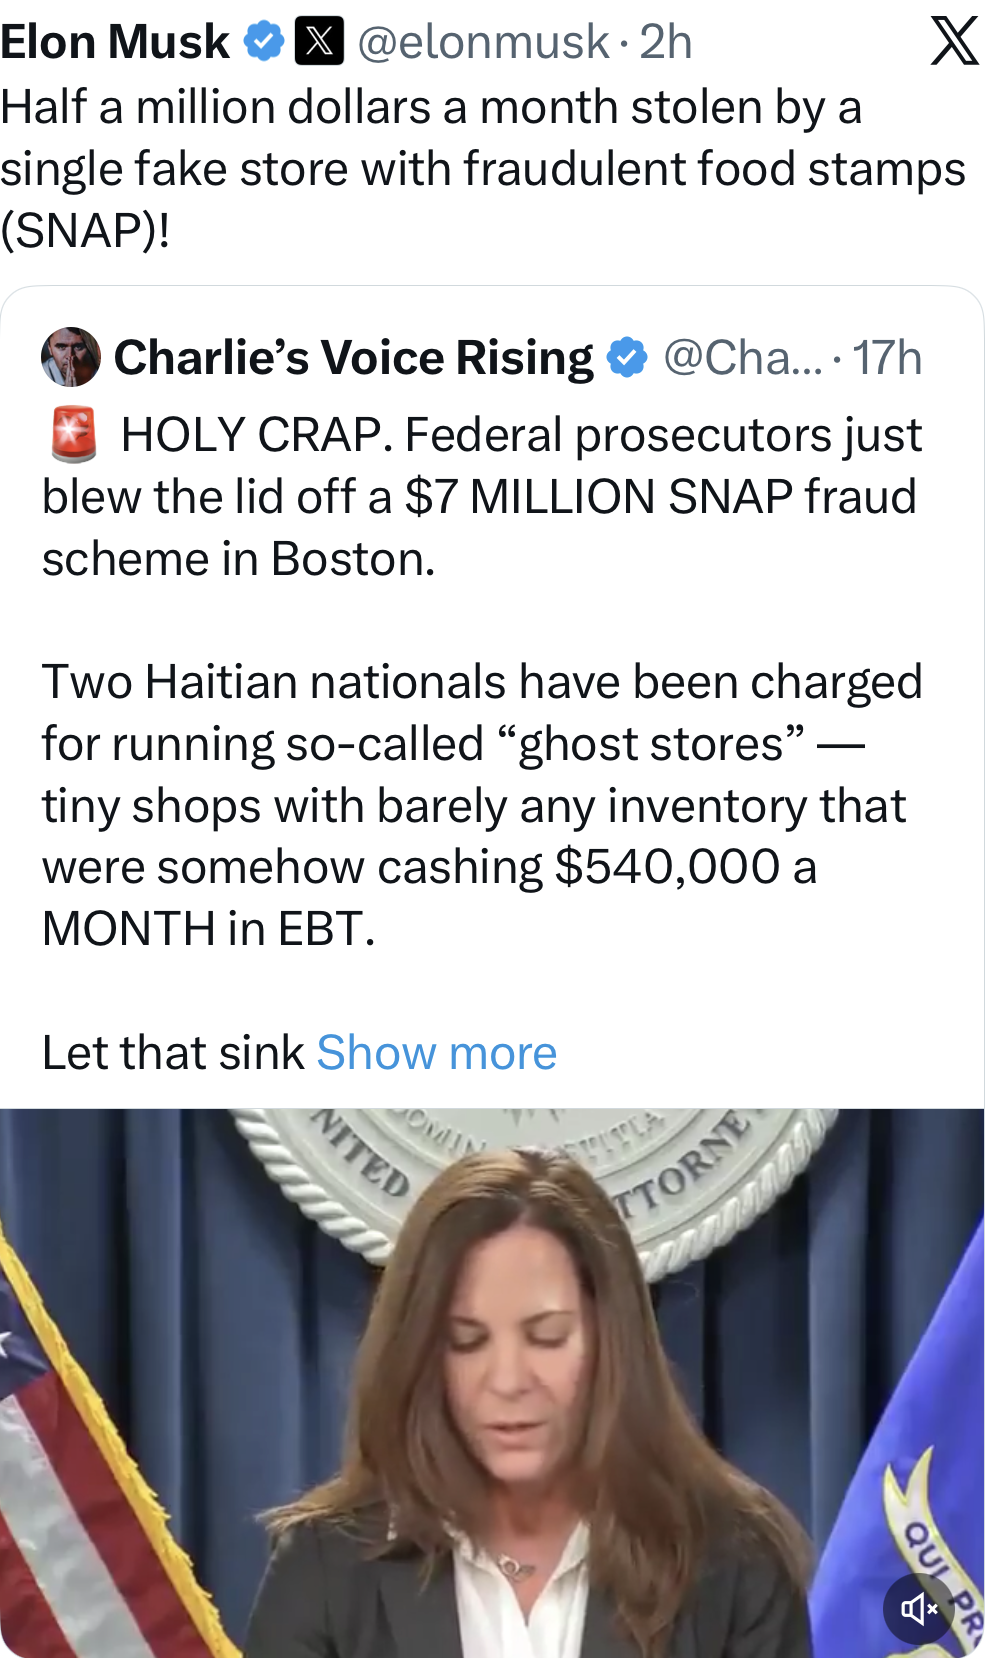Expand quoted post with Show more
991x1658 pixels.
pyautogui.click(x=436, y=1052)
